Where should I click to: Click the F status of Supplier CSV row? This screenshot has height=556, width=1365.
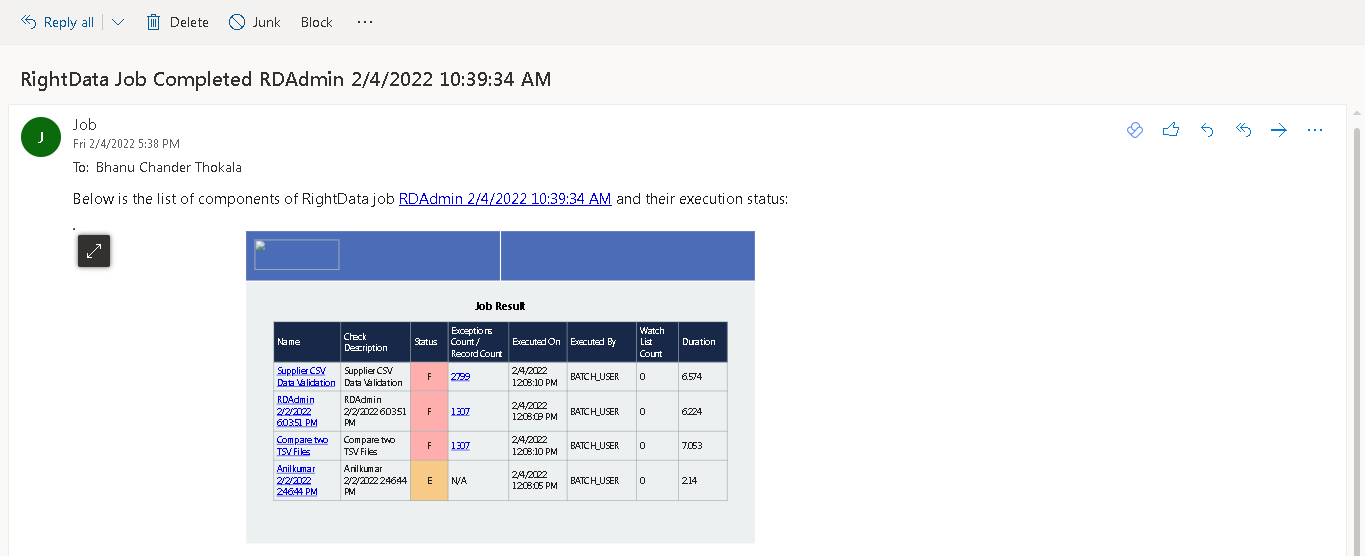pyautogui.click(x=428, y=377)
